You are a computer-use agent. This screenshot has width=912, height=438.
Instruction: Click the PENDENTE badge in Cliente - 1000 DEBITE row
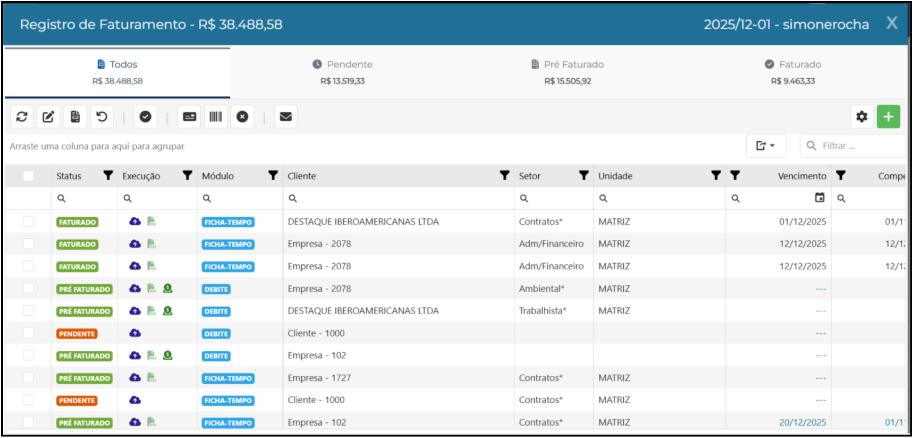77,333
